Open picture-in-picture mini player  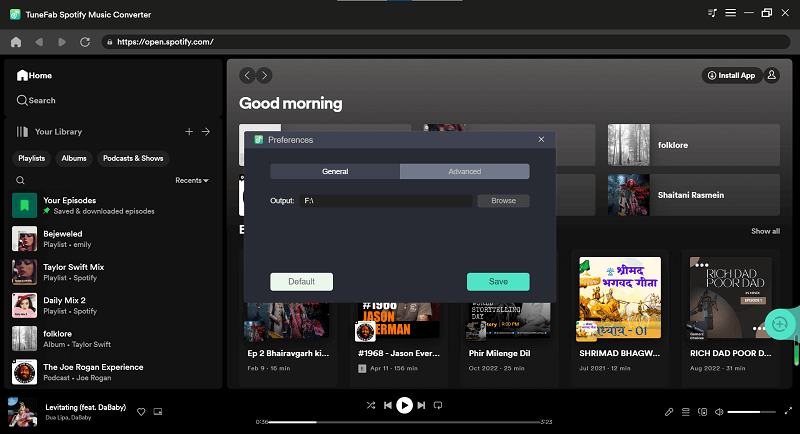pyautogui.click(x=158, y=412)
